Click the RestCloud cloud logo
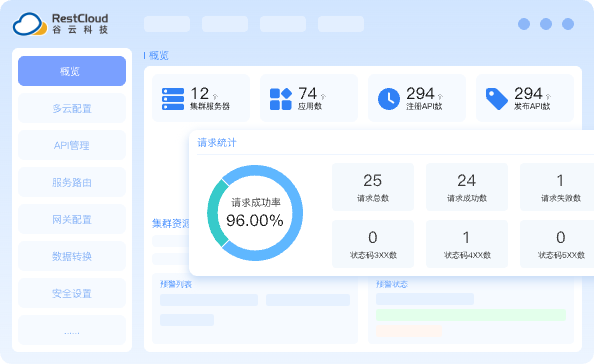This screenshot has width=594, height=364. click(x=30, y=24)
